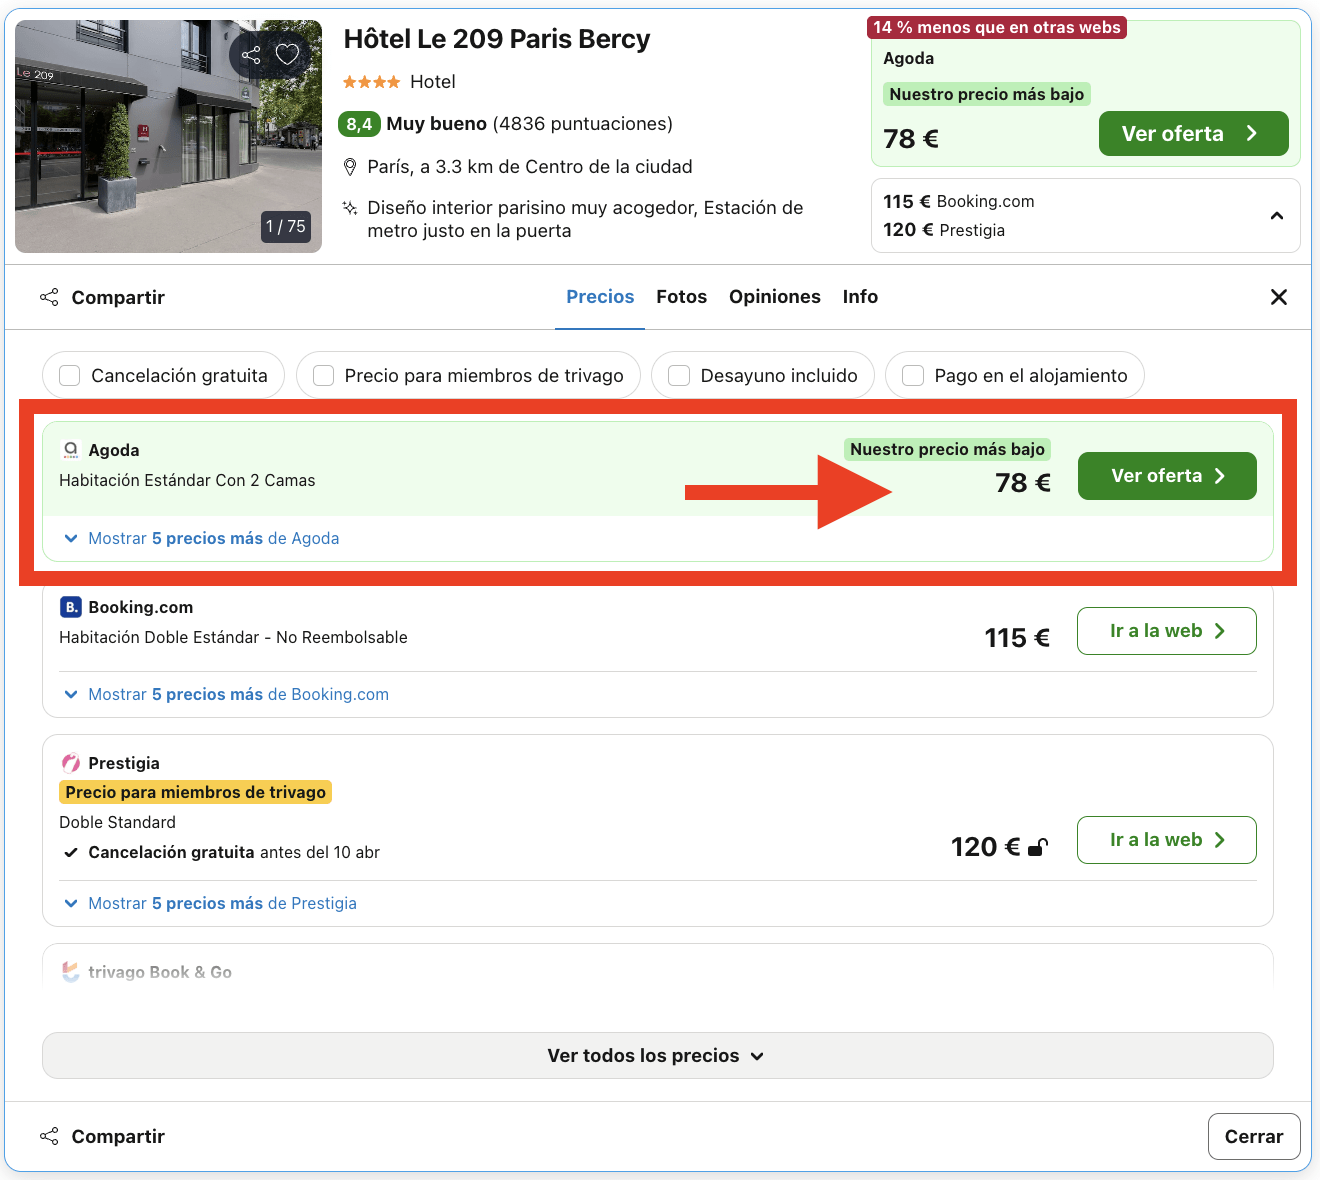Select the Info tab
This screenshot has height=1180, width=1320.
pos(860,297)
